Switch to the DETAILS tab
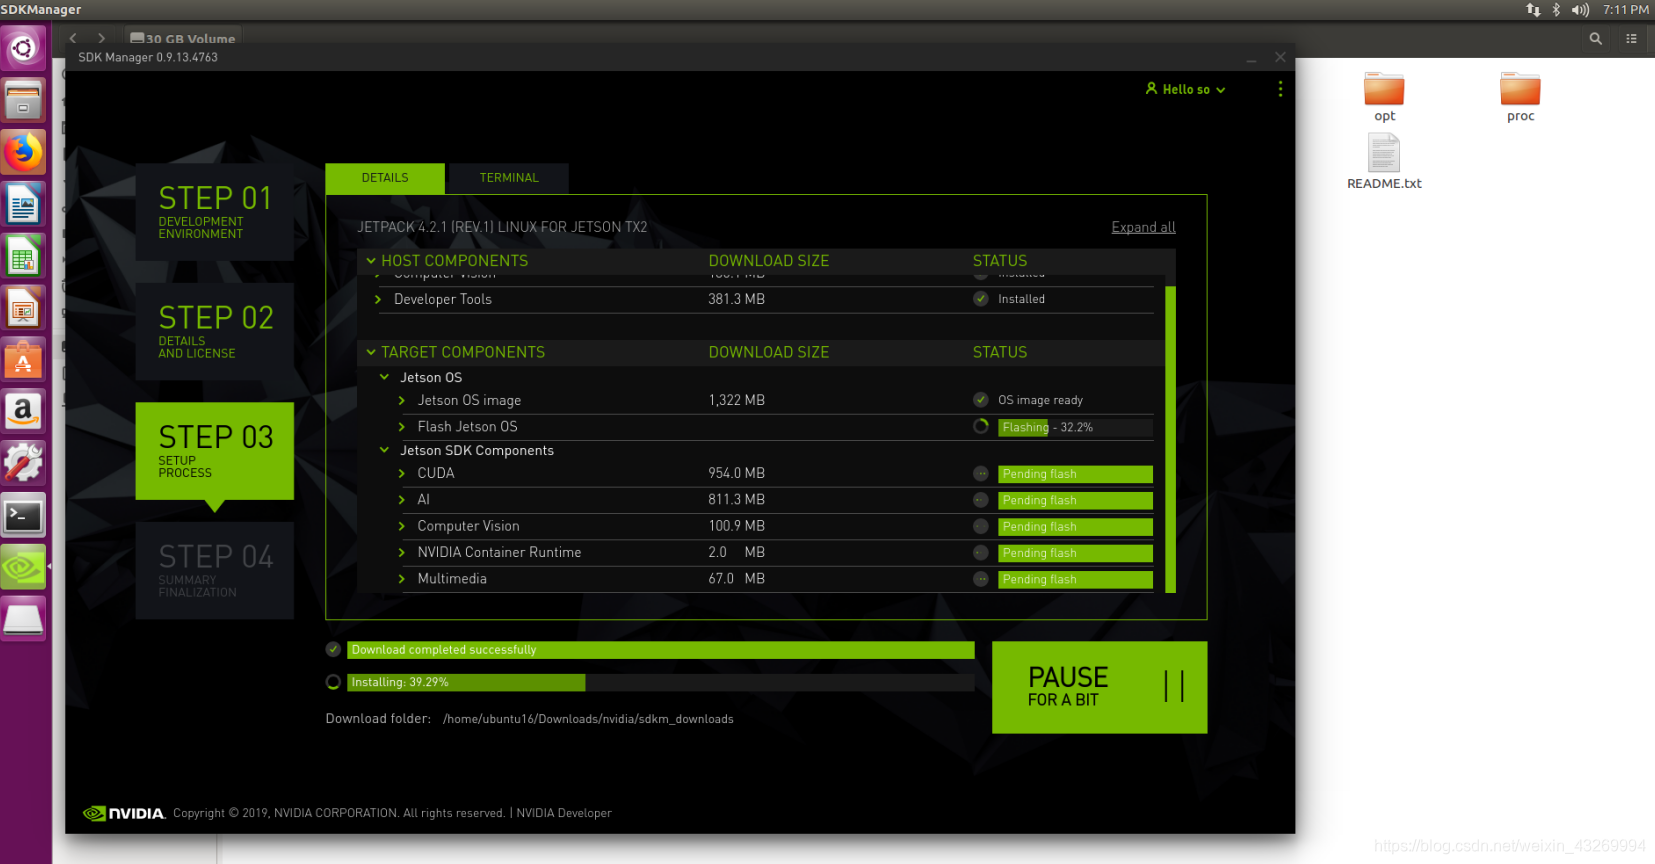Viewport: 1655px width, 864px height. [x=385, y=178]
